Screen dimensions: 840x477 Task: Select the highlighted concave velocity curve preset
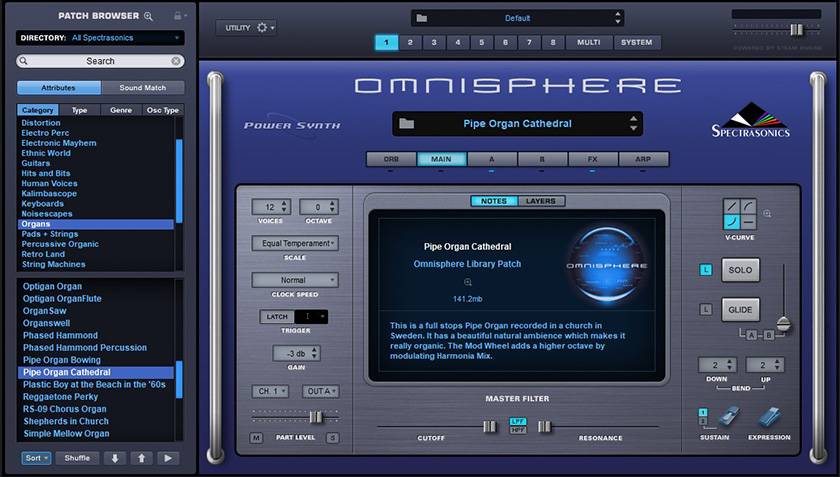coord(731,222)
